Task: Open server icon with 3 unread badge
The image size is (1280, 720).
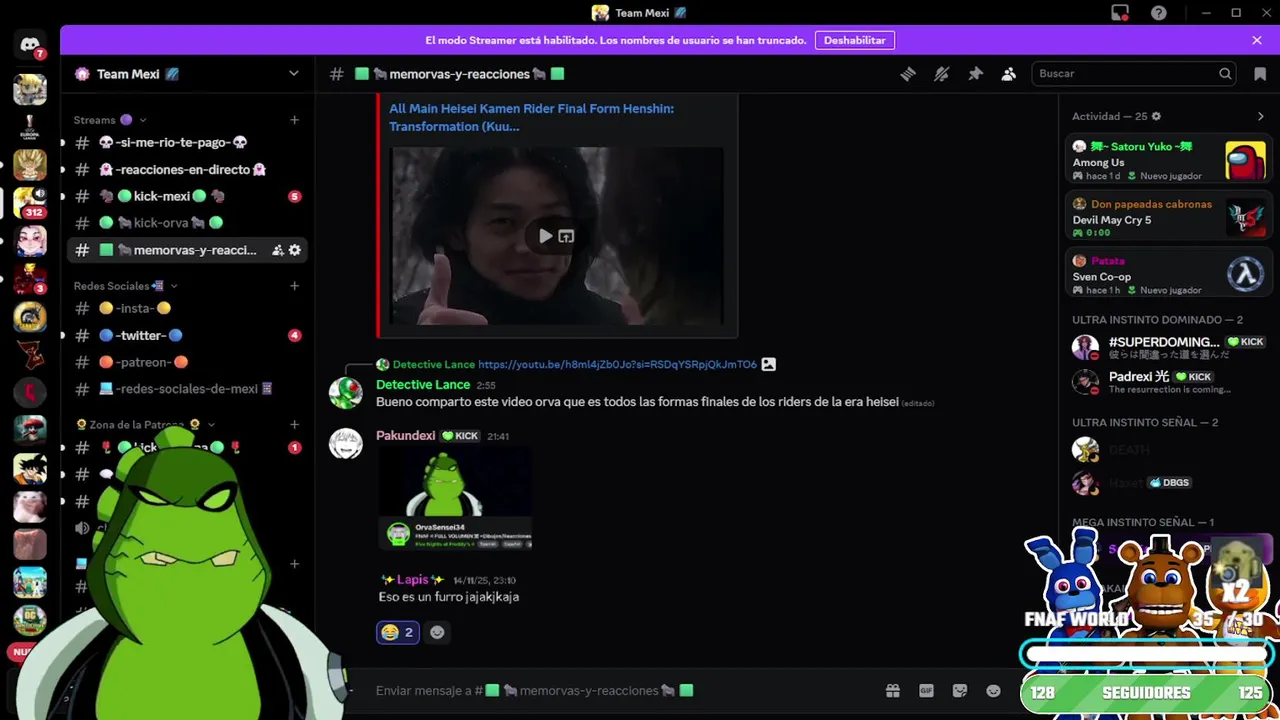Action: click(30, 279)
